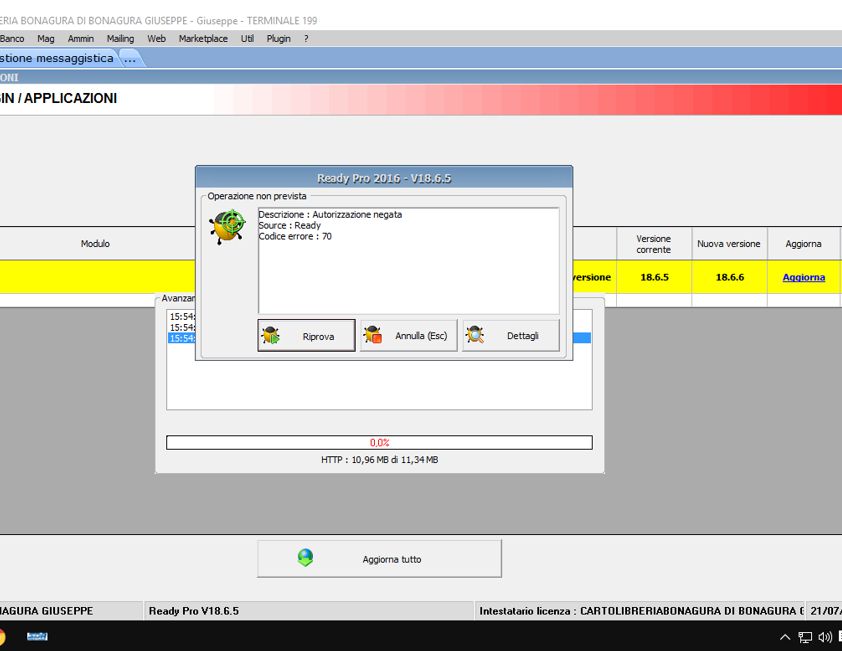Open error Dettagli button

point(511,336)
